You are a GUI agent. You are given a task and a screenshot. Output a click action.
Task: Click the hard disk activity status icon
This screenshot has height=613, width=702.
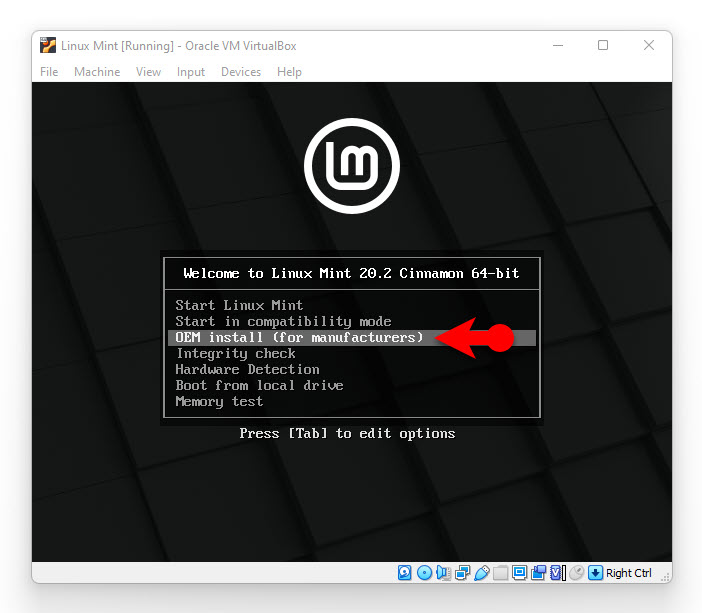tap(404, 573)
